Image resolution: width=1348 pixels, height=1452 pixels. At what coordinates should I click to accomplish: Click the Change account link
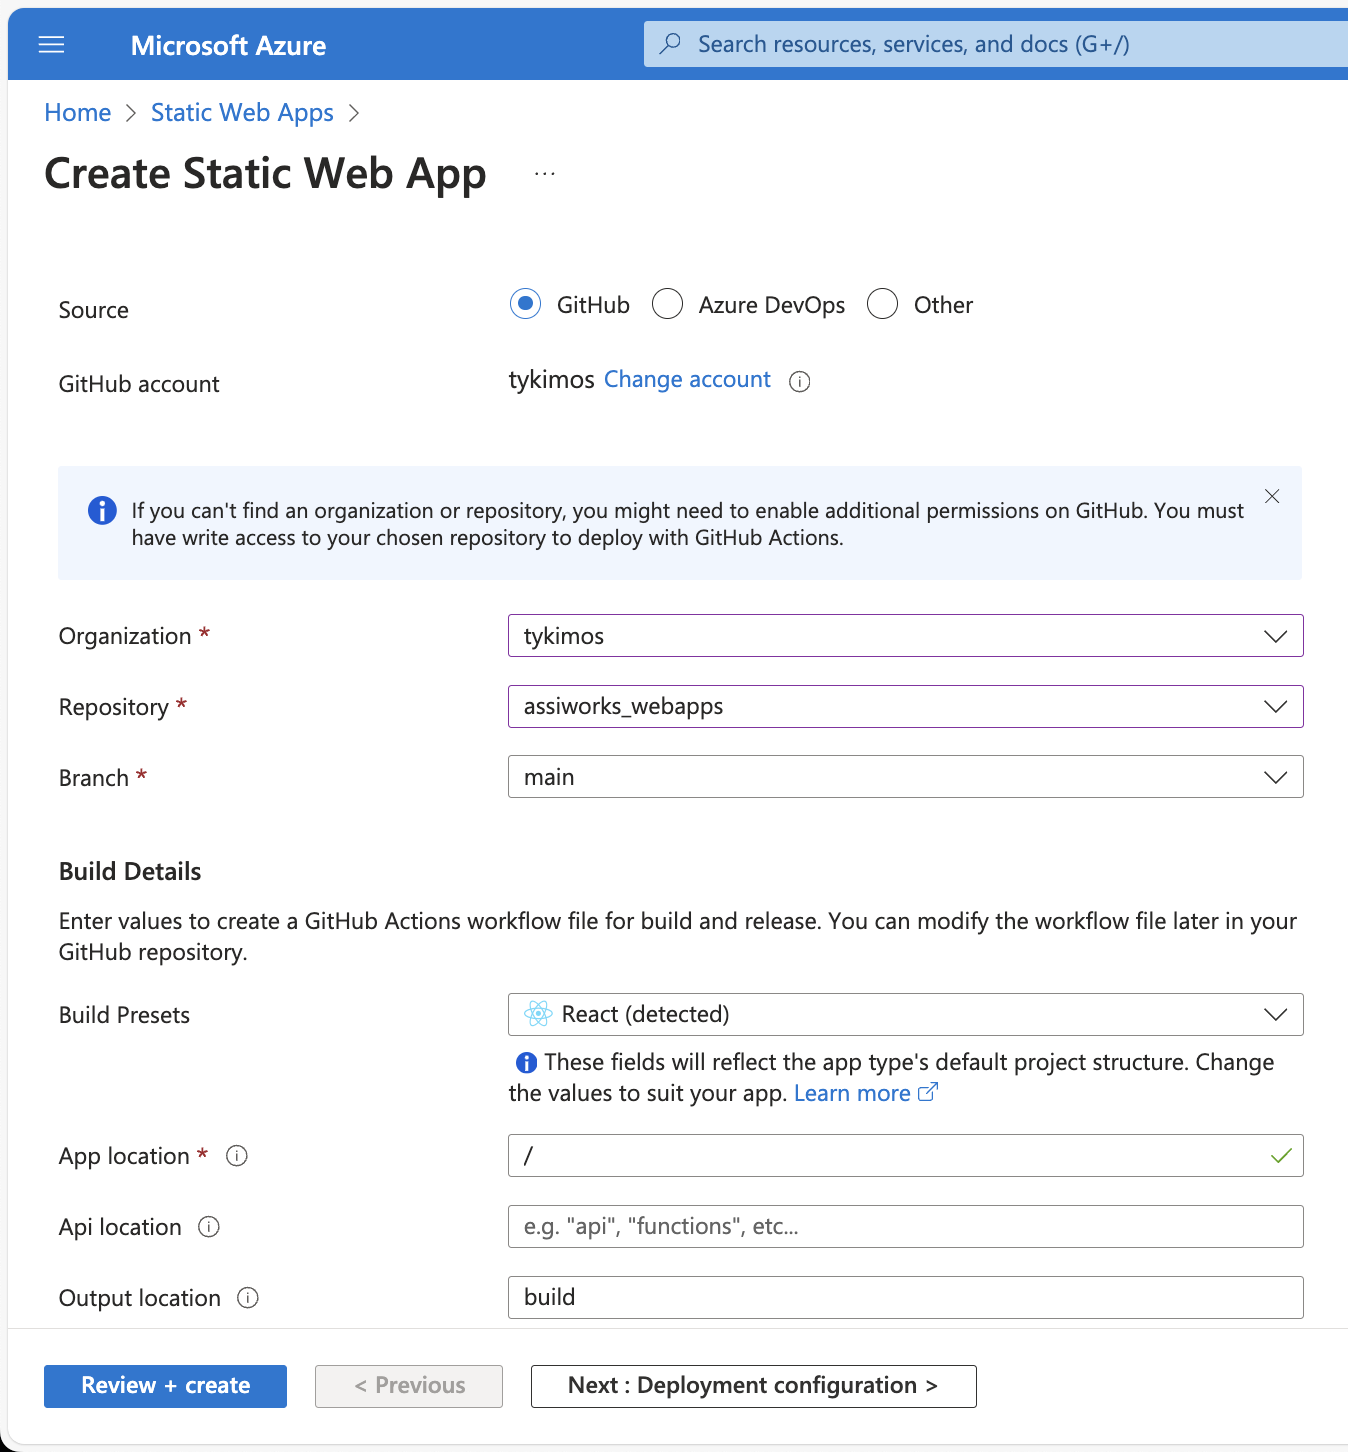coord(687,380)
